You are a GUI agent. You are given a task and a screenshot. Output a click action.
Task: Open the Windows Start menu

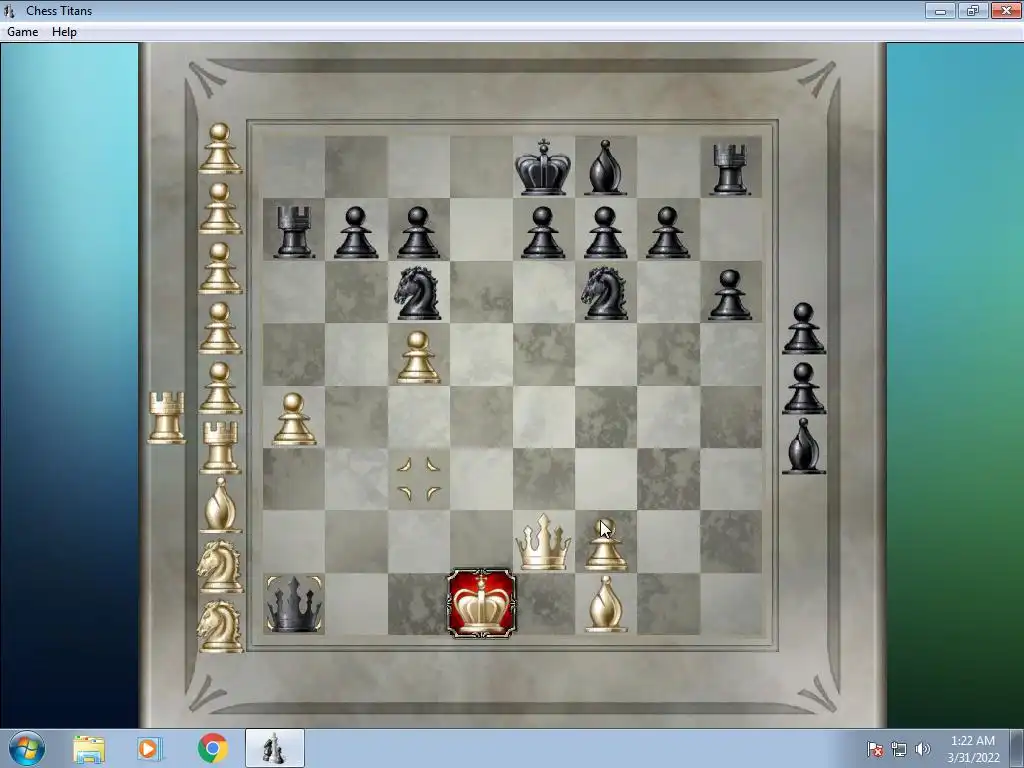pyautogui.click(x=27, y=748)
